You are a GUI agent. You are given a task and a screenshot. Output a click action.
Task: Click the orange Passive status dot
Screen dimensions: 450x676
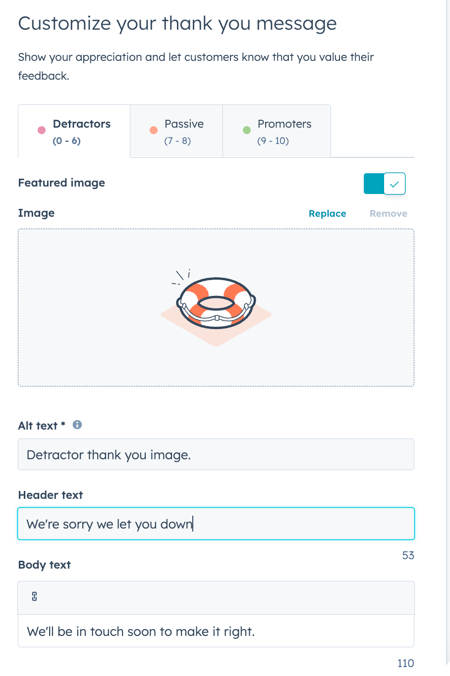pyautogui.click(x=153, y=130)
